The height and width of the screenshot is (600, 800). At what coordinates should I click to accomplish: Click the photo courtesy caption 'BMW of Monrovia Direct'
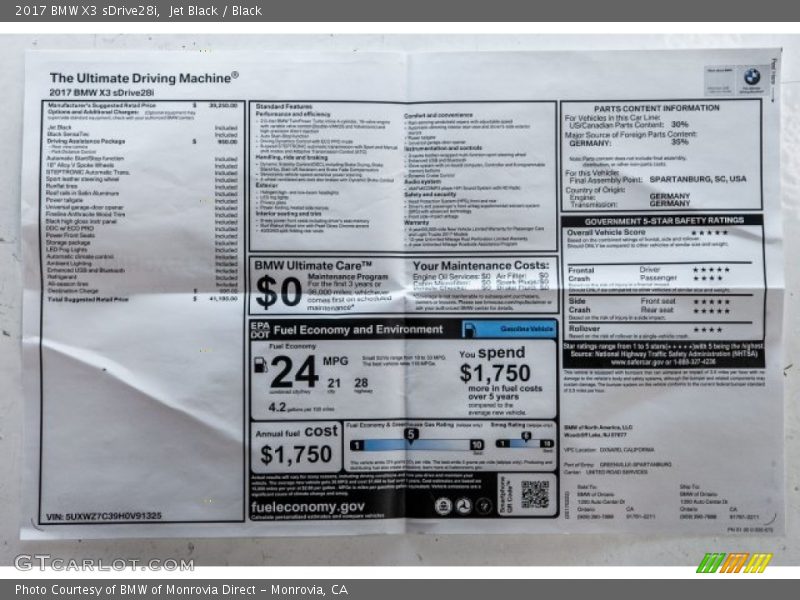[x=181, y=590]
